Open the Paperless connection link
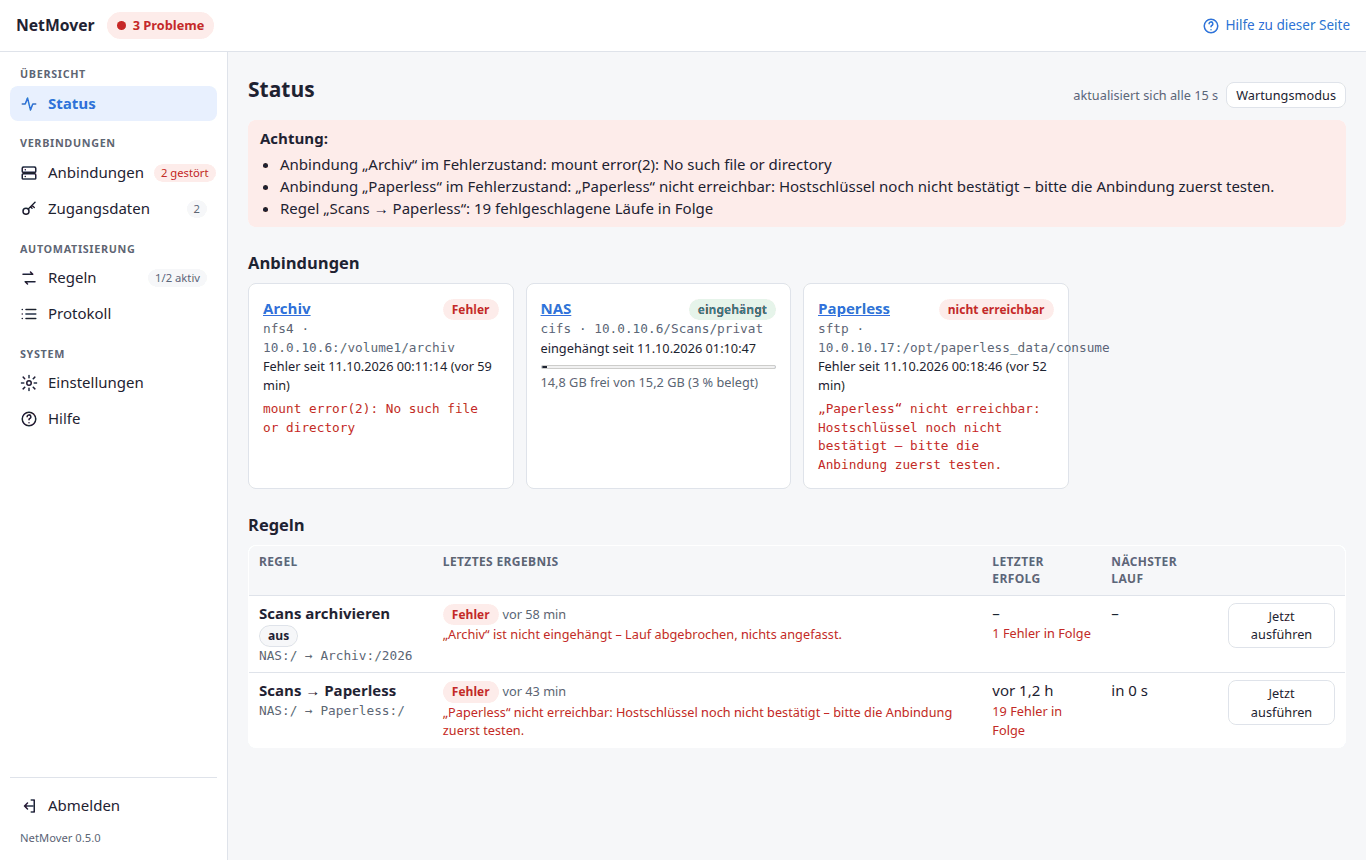The image size is (1366, 860). point(854,309)
